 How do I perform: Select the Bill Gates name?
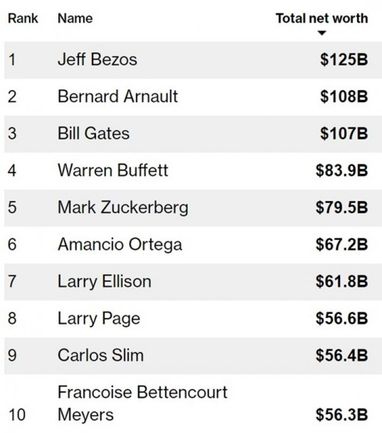point(93,134)
